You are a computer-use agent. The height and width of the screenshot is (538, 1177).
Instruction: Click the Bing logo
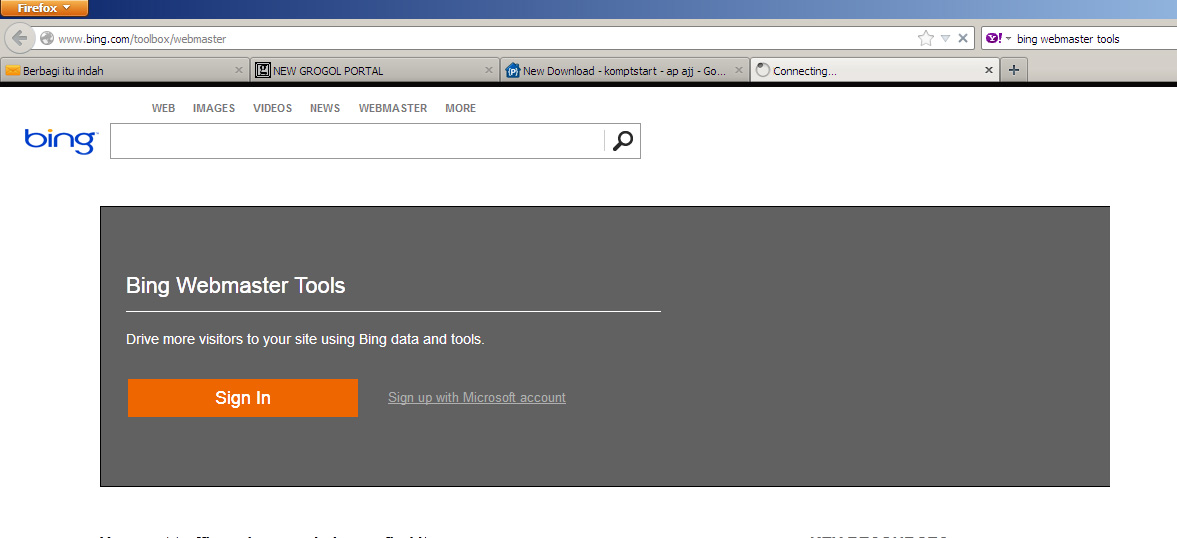(61, 140)
